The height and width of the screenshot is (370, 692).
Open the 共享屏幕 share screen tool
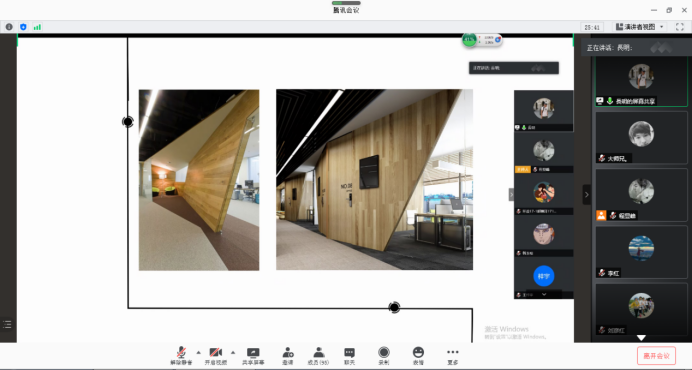[x=253, y=356]
